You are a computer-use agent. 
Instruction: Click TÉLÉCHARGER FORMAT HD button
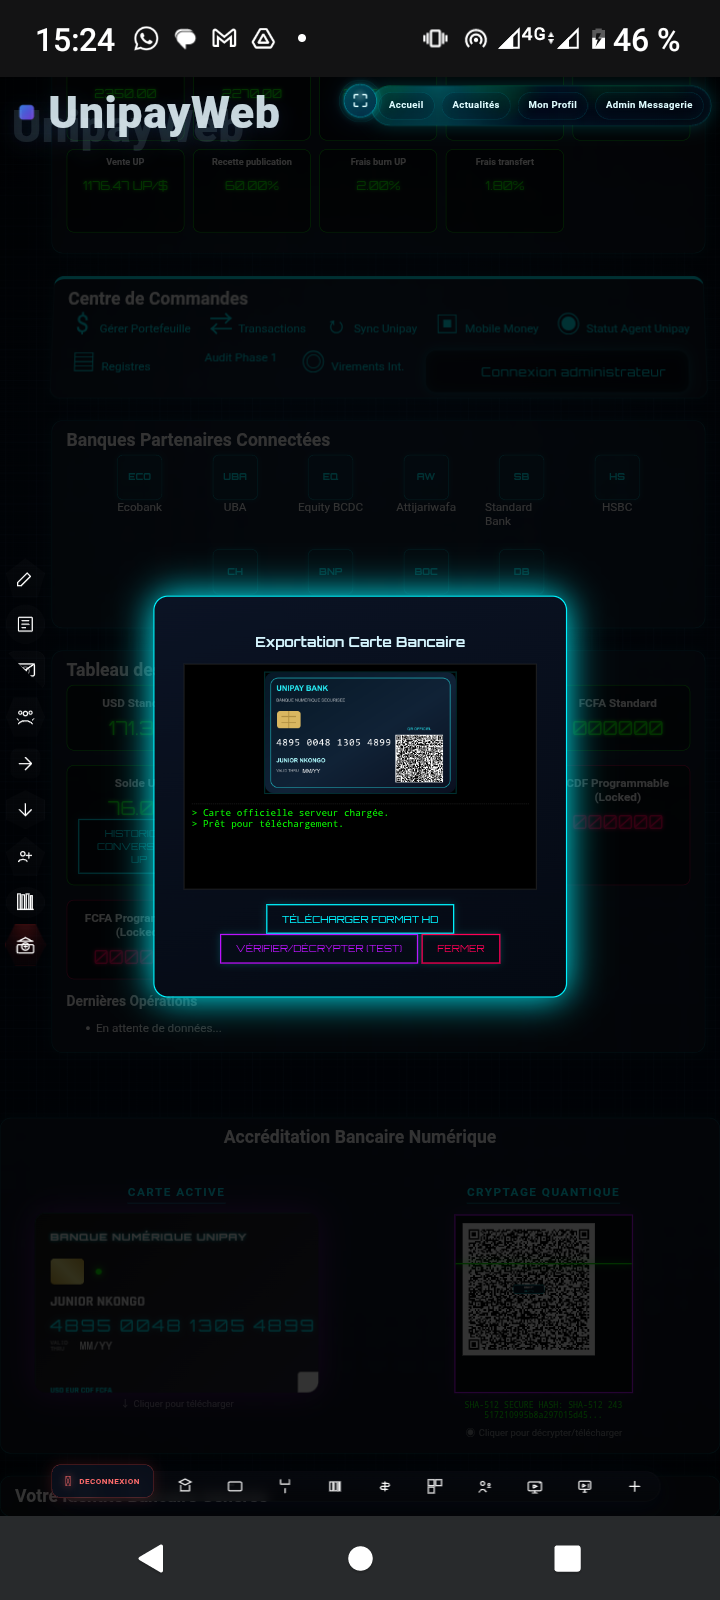[x=360, y=919]
